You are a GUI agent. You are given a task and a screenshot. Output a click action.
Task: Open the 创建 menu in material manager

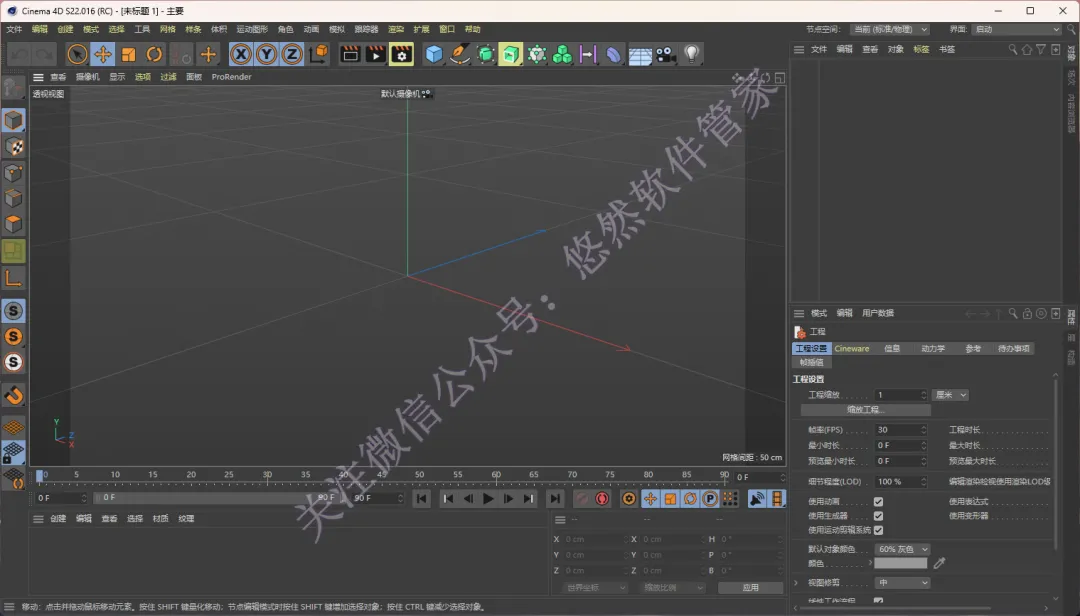point(58,518)
